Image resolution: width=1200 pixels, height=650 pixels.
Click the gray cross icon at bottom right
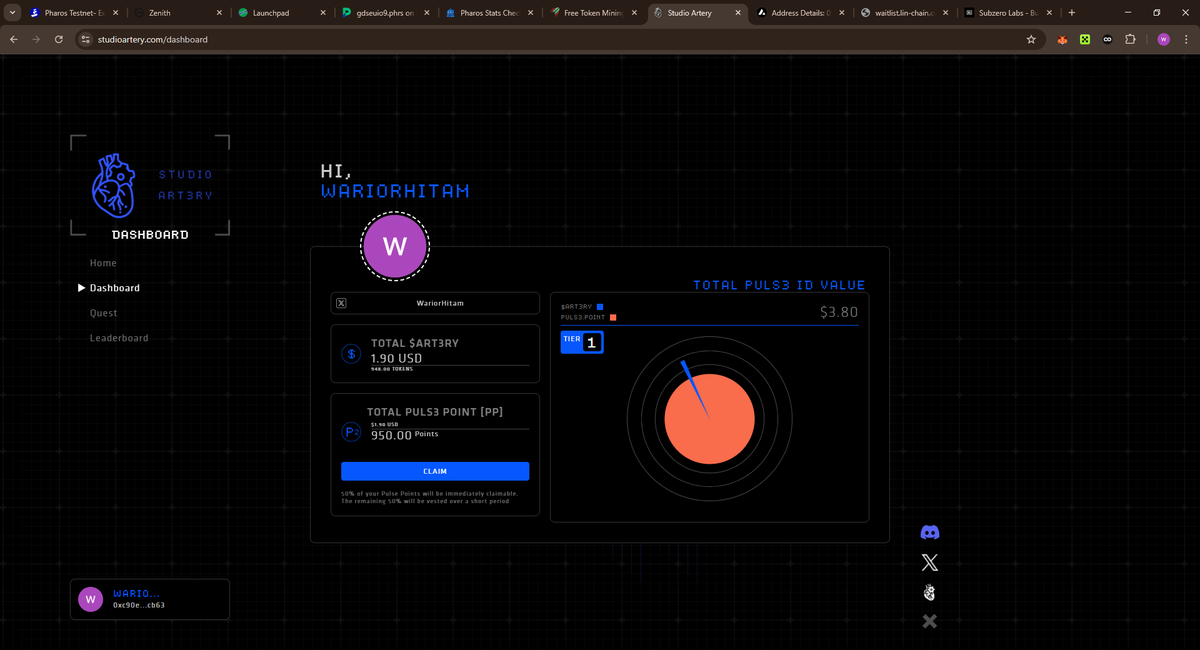pos(930,622)
